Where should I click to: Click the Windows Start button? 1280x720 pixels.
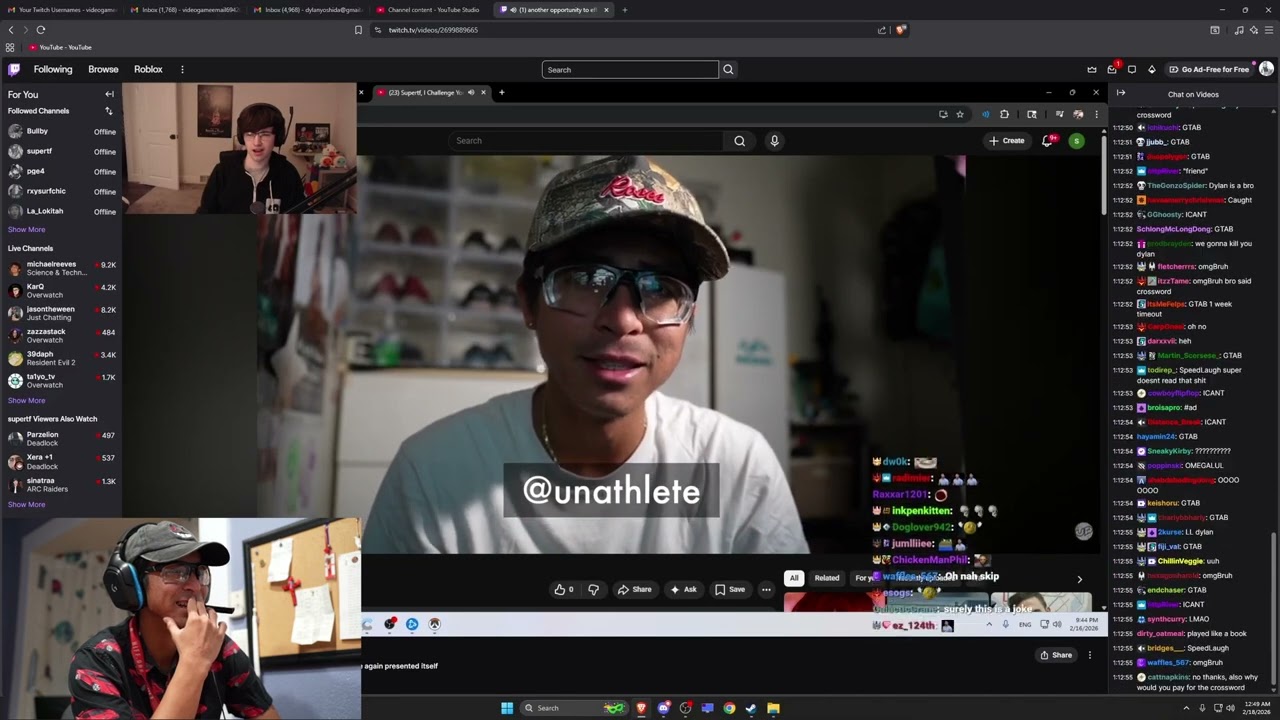pyautogui.click(x=507, y=708)
